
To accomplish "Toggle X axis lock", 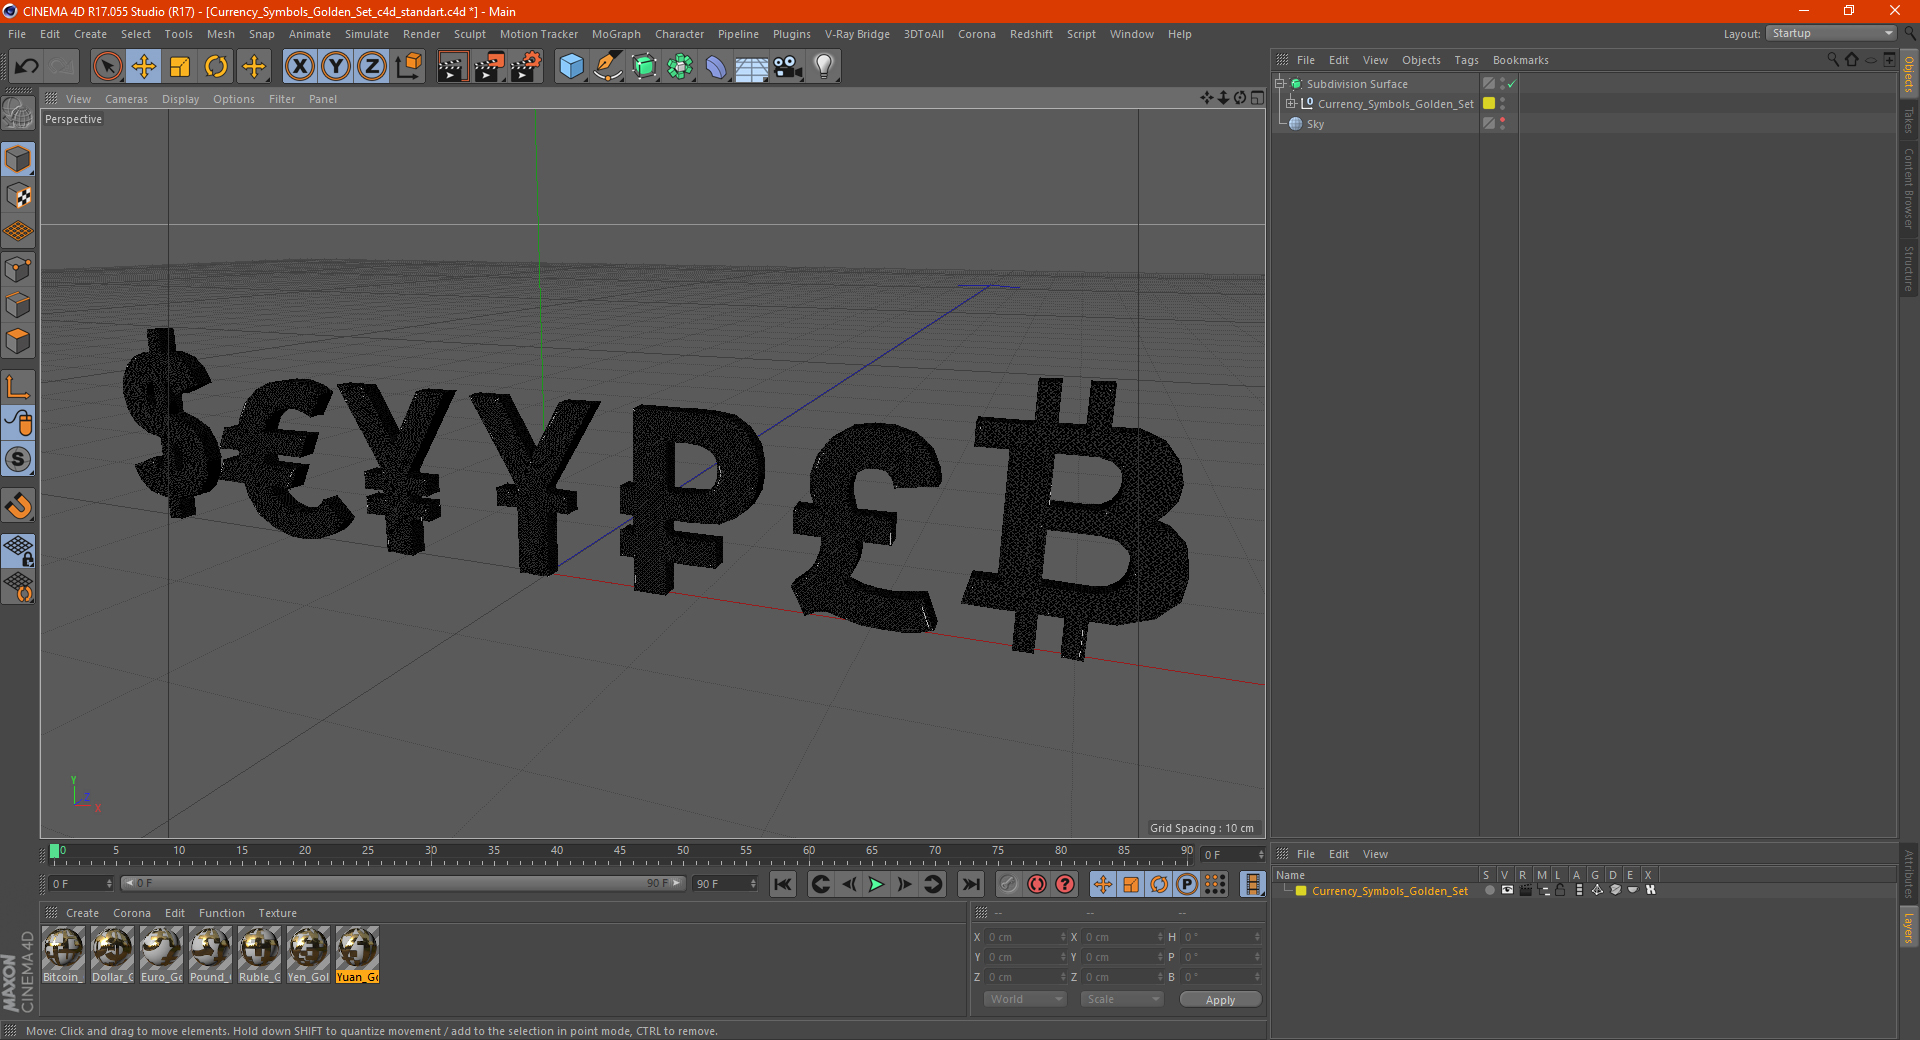I will click(299, 67).
